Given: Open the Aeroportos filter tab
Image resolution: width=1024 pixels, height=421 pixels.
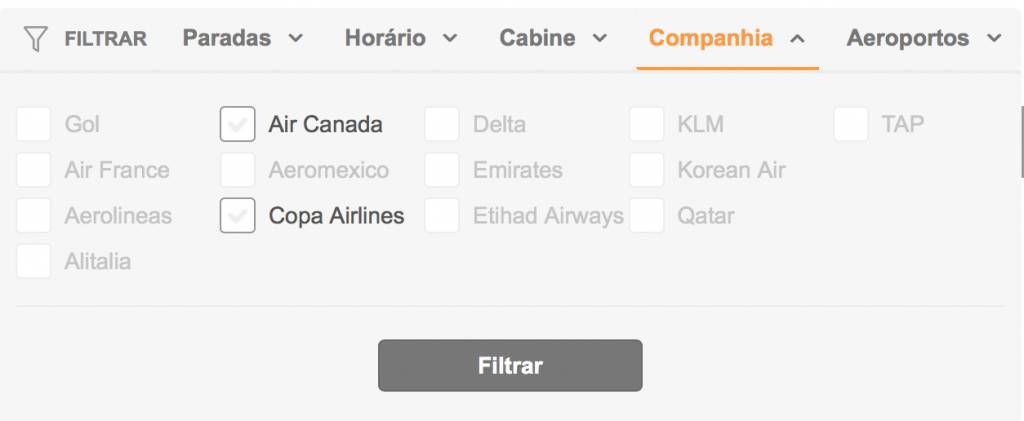Looking at the screenshot, I should tap(923, 38).
